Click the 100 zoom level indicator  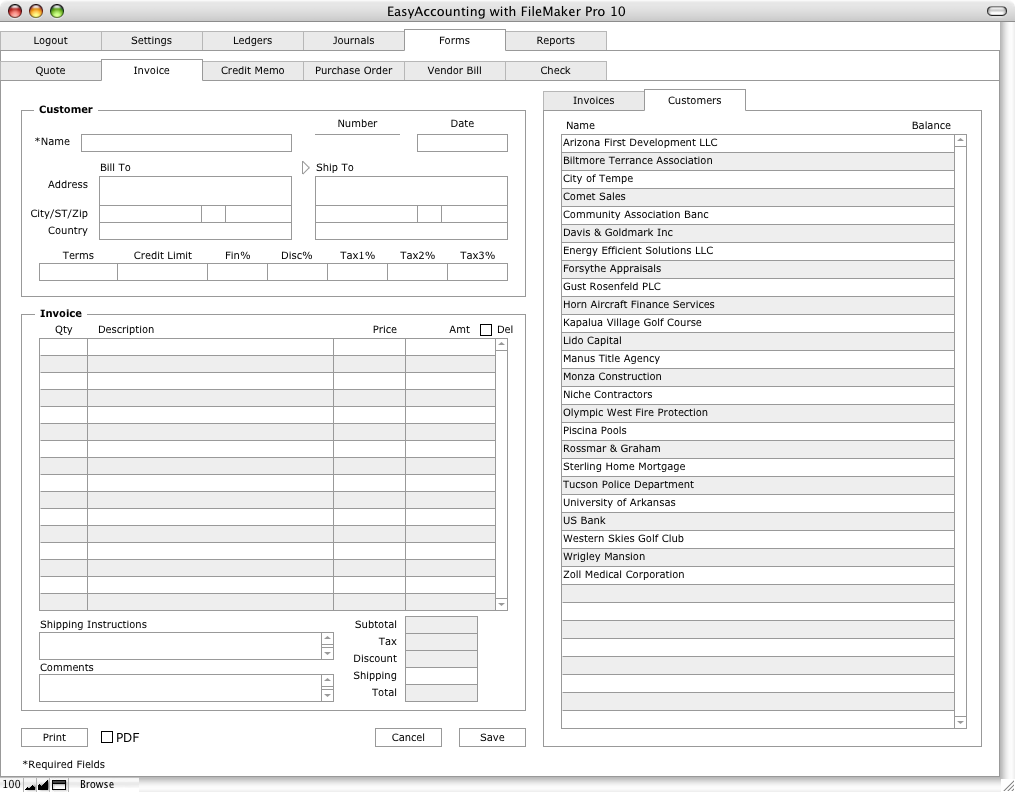(x=11, y=784)
